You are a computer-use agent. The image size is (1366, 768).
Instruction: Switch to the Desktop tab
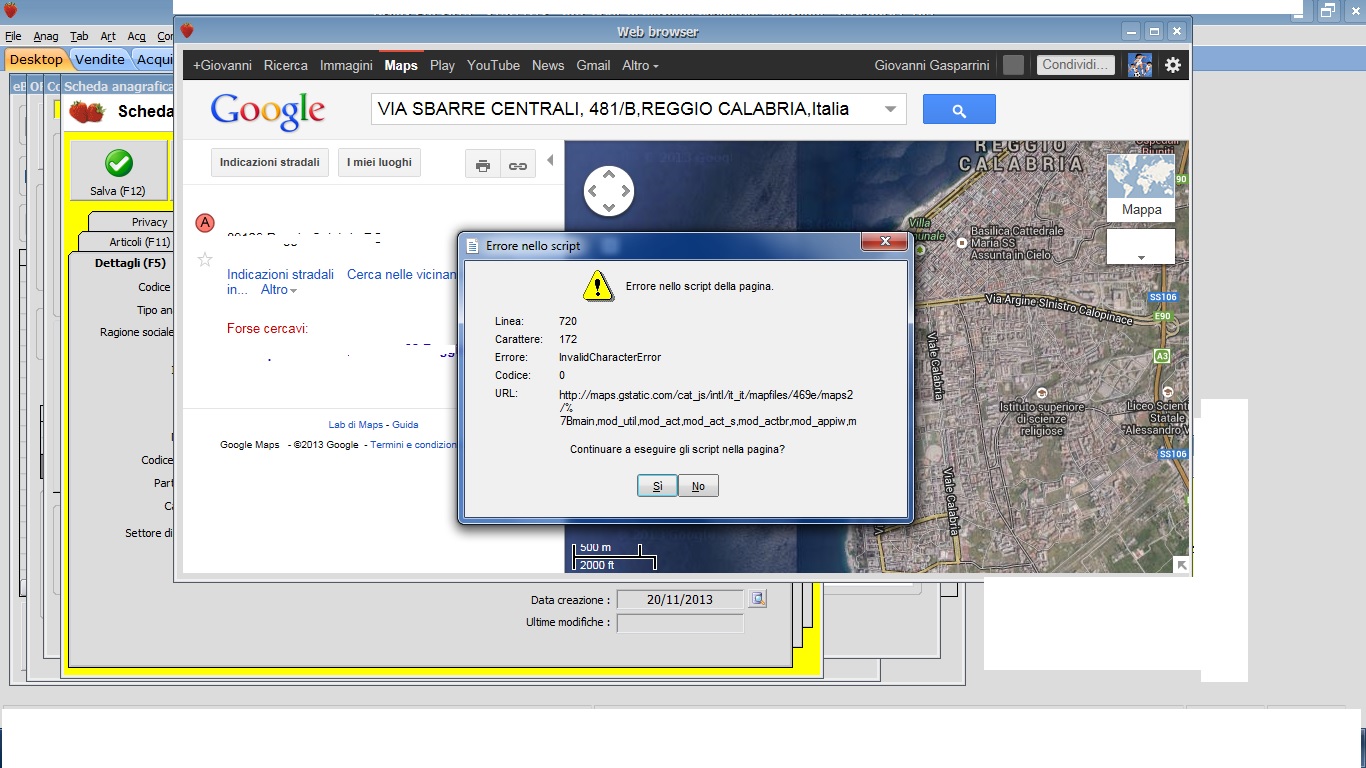pos(36,59)
